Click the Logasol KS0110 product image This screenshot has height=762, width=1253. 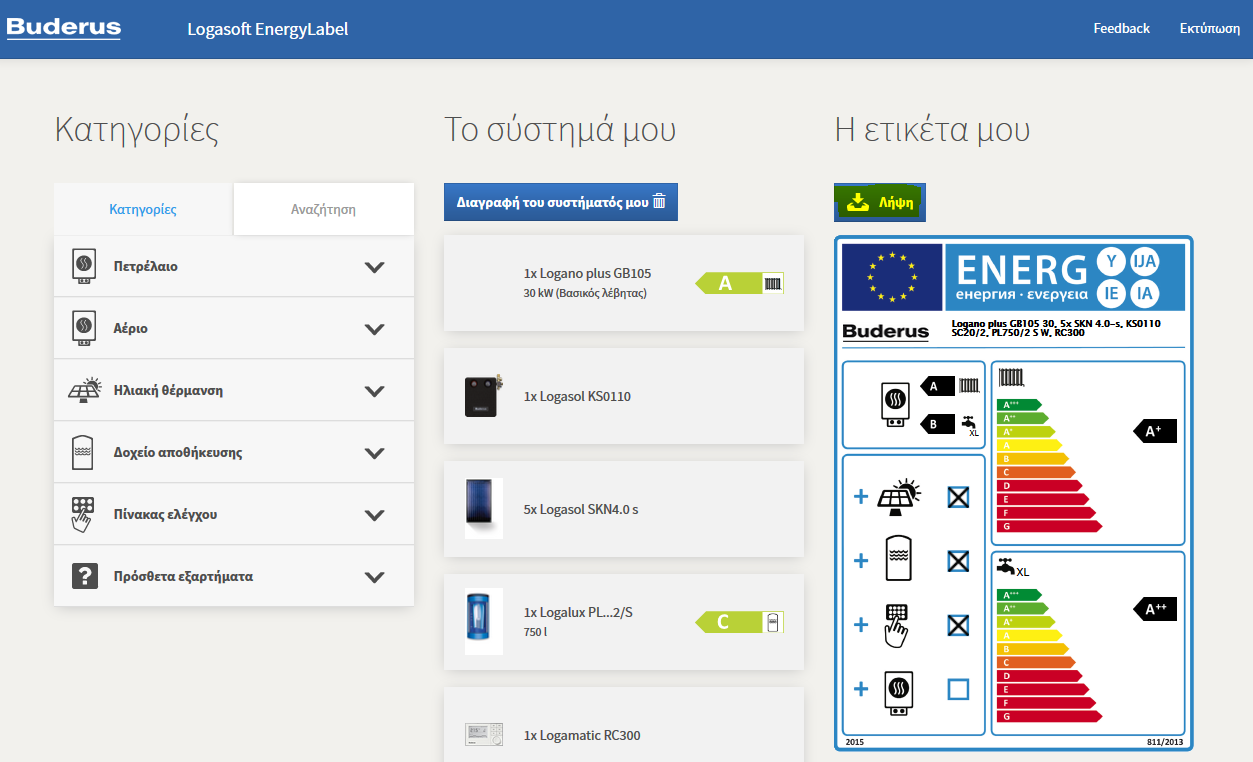click(484, 396)
